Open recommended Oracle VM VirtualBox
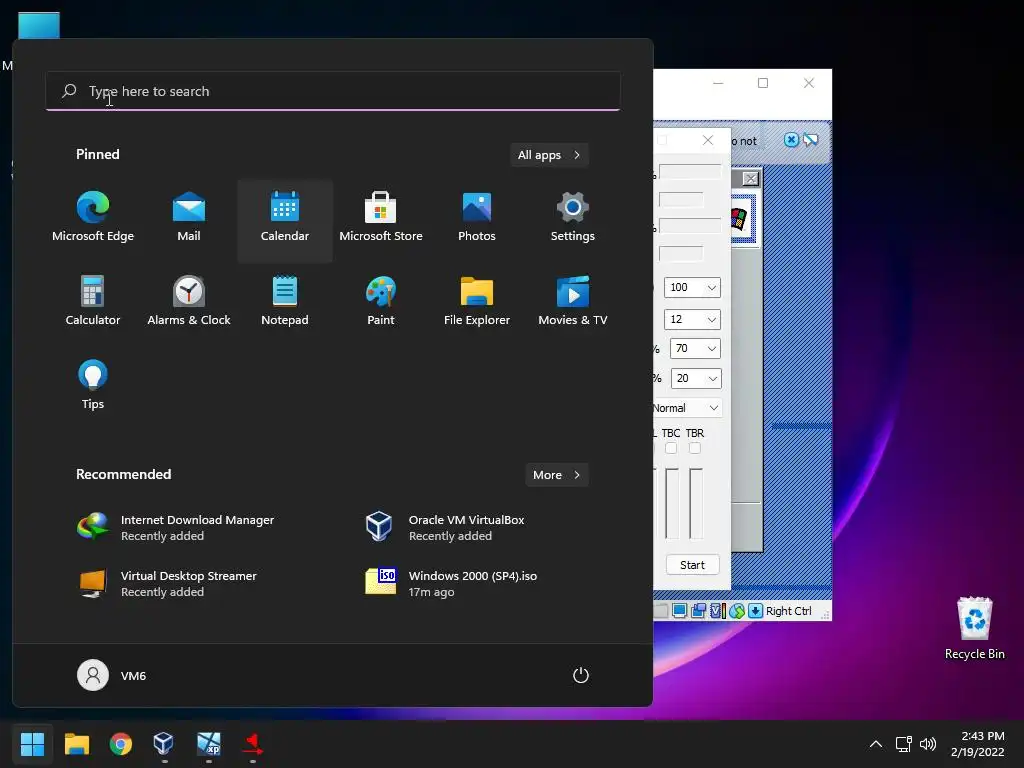Viewport: 1024px width, 768px height. pos(444,528)
